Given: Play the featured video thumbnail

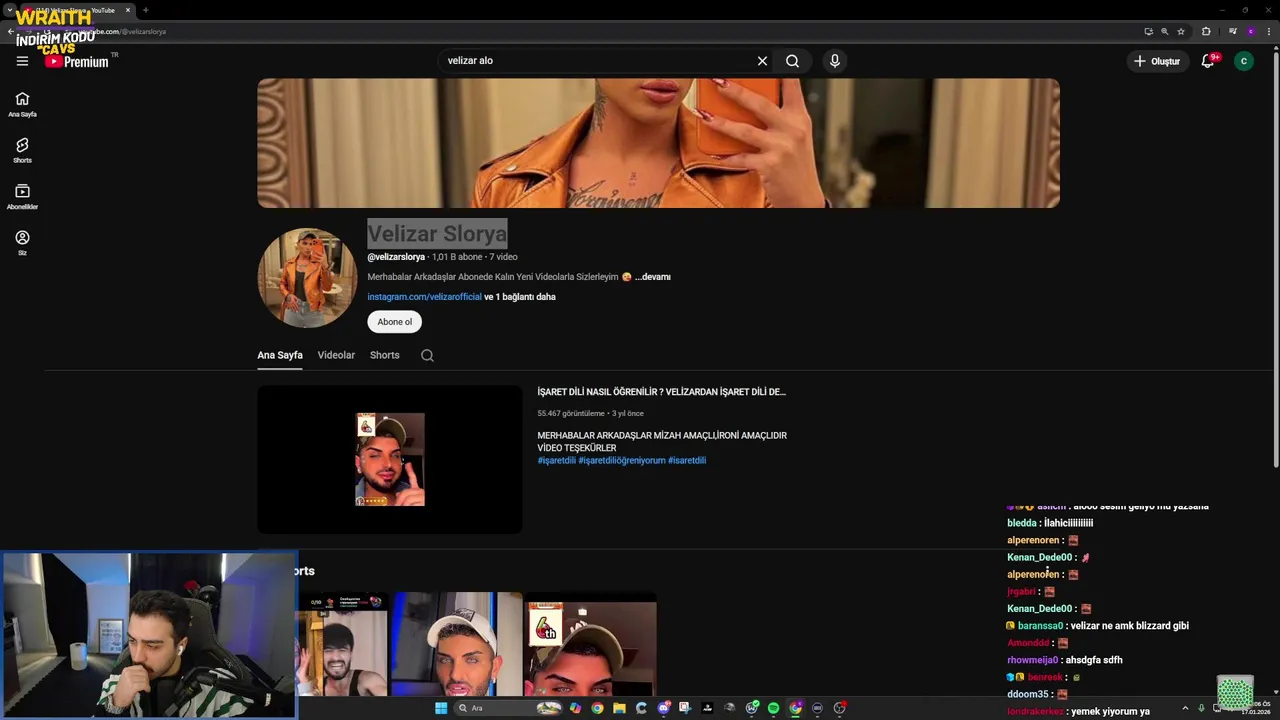Looking at the screenshot, I should click(390, 459).
